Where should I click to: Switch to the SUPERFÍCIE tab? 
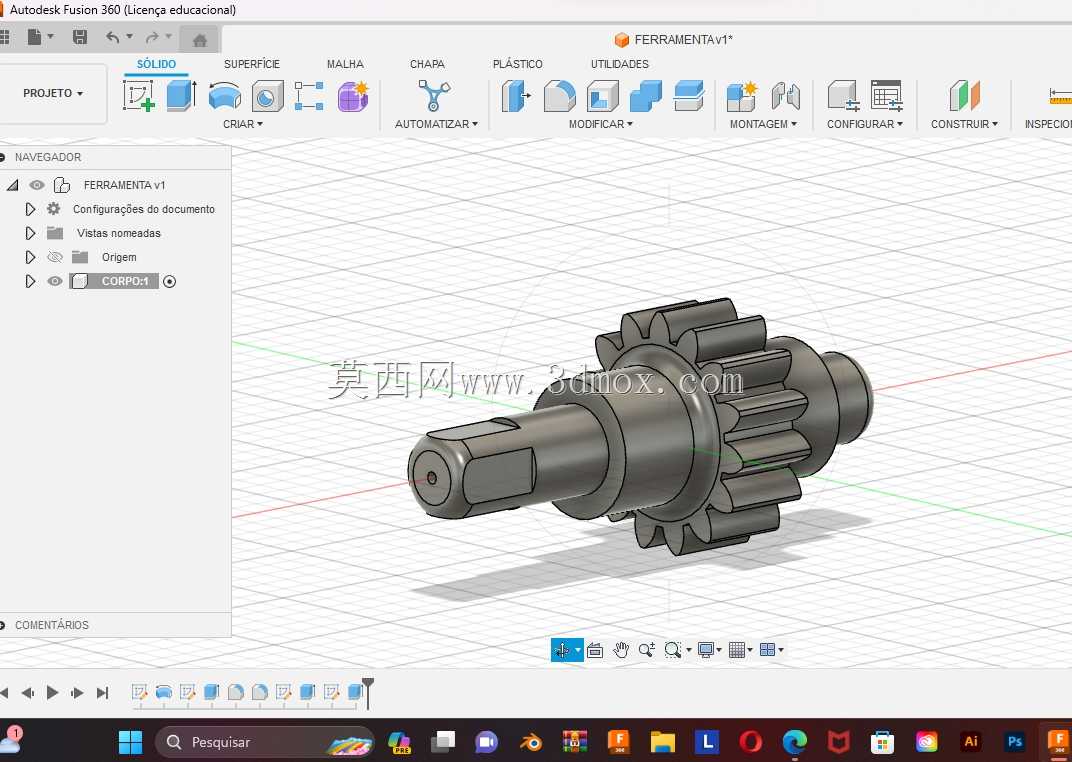(252, 64)
